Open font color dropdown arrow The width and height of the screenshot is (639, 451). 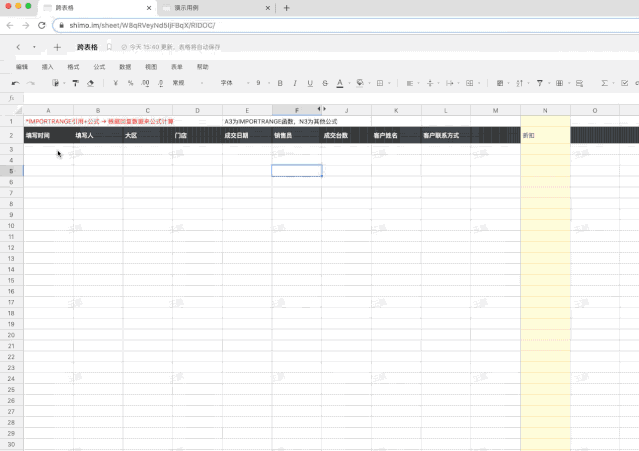tap(349, 83)
